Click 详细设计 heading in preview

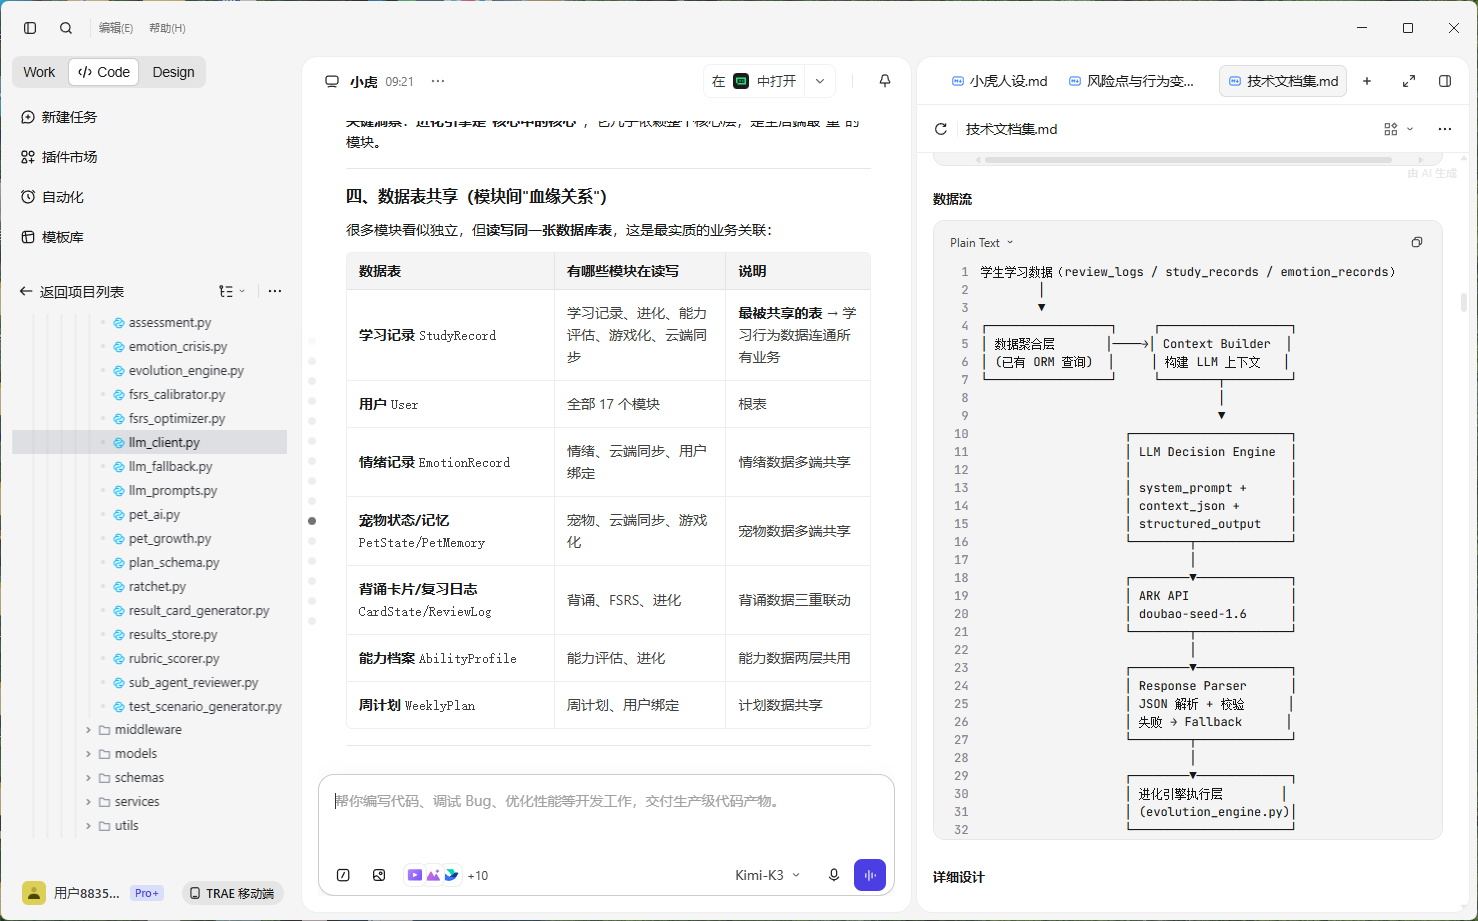click(x=959, y=877)
